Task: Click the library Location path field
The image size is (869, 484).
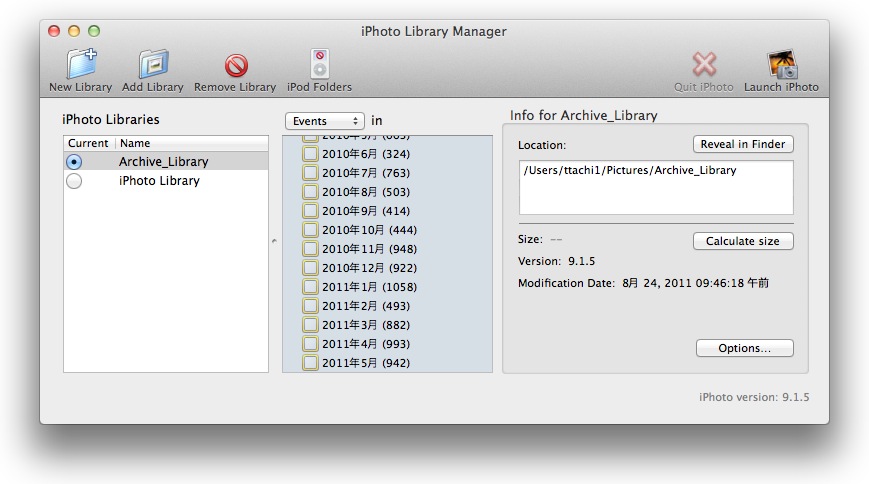Action: point(655,187)
